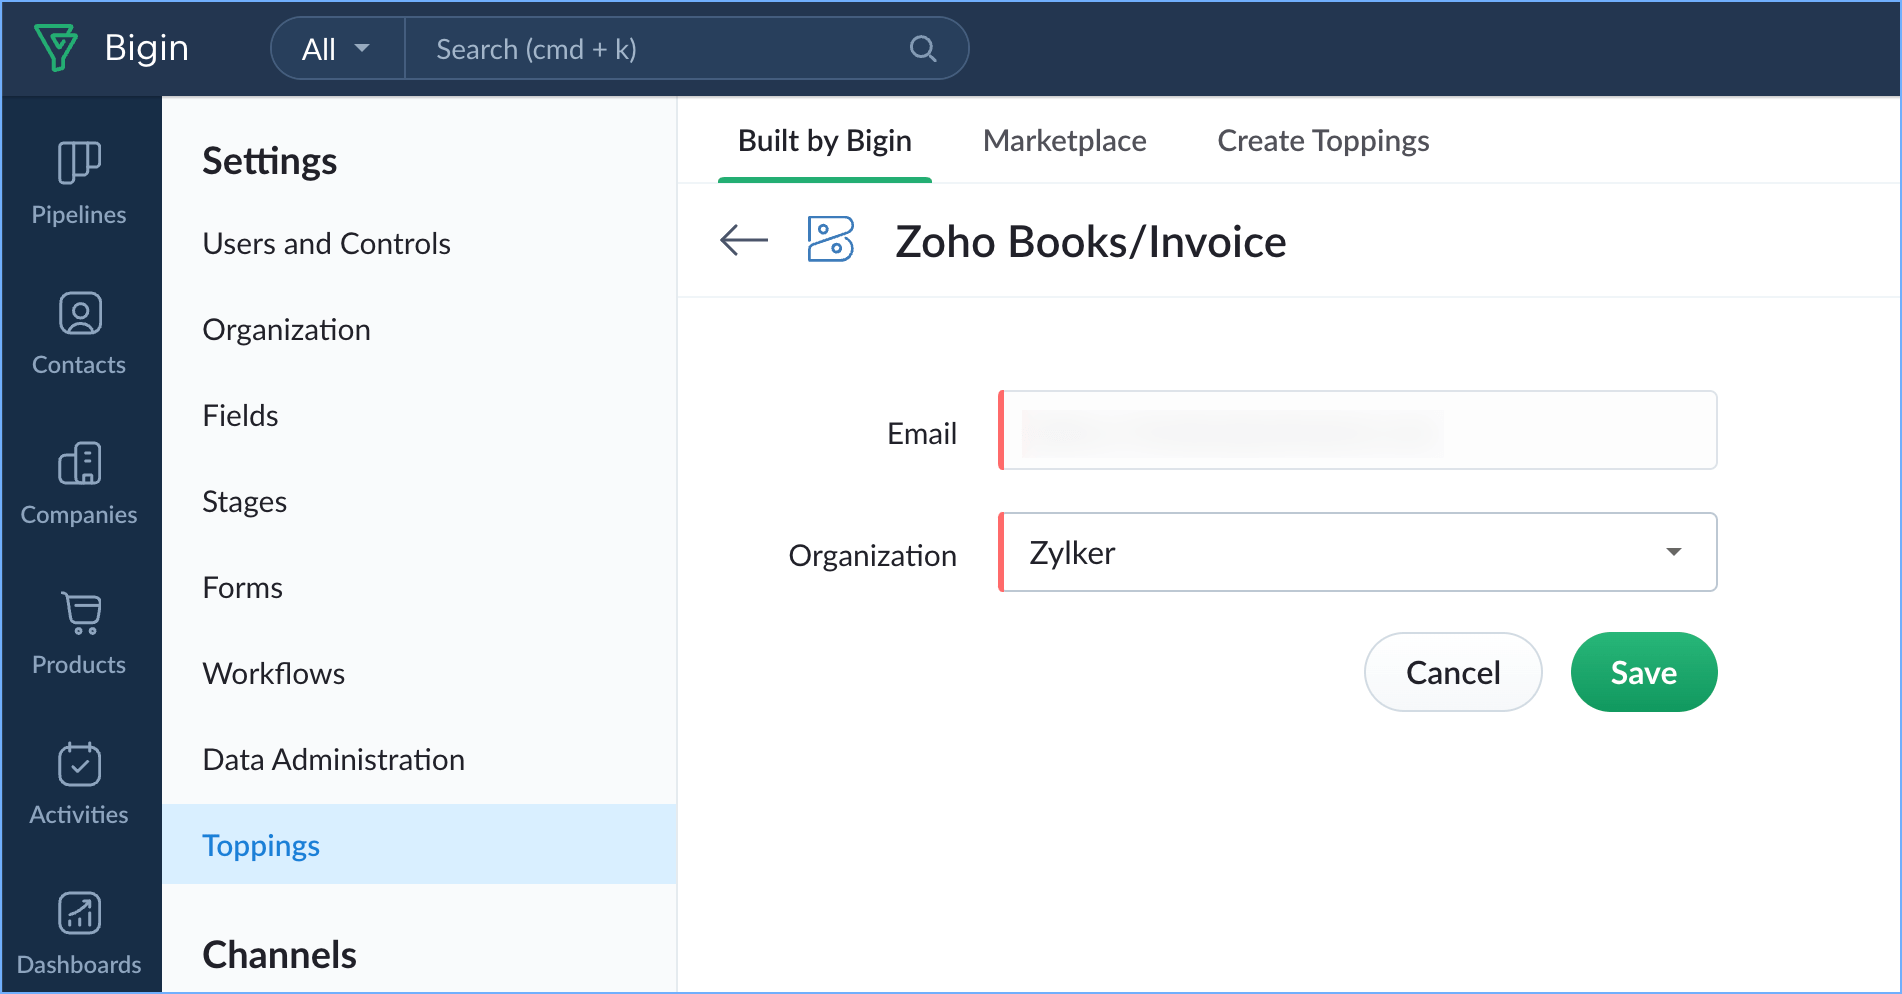Expand the All search filter dropdown
The width and height of the screenshot is (1902, 994).
[337, 48]
